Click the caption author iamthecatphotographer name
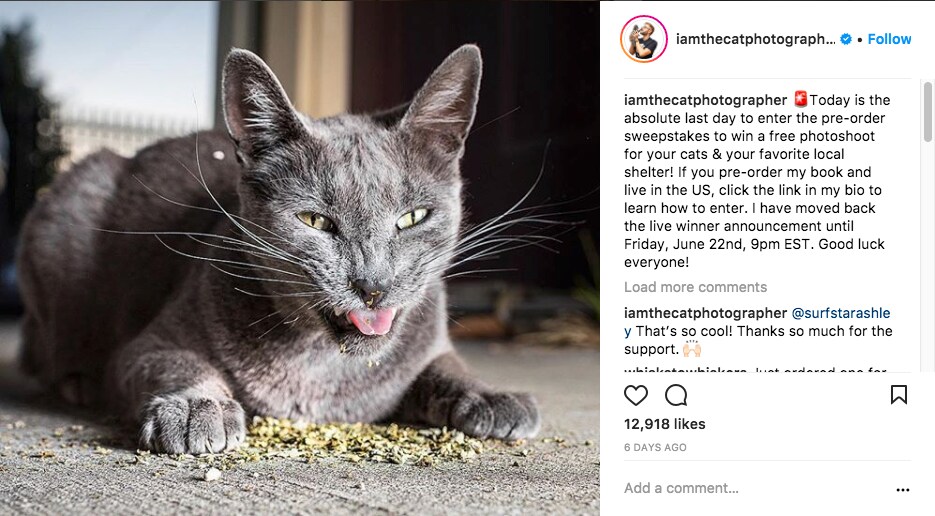Viewport: 935px width, 516px height. coord(705,100)
